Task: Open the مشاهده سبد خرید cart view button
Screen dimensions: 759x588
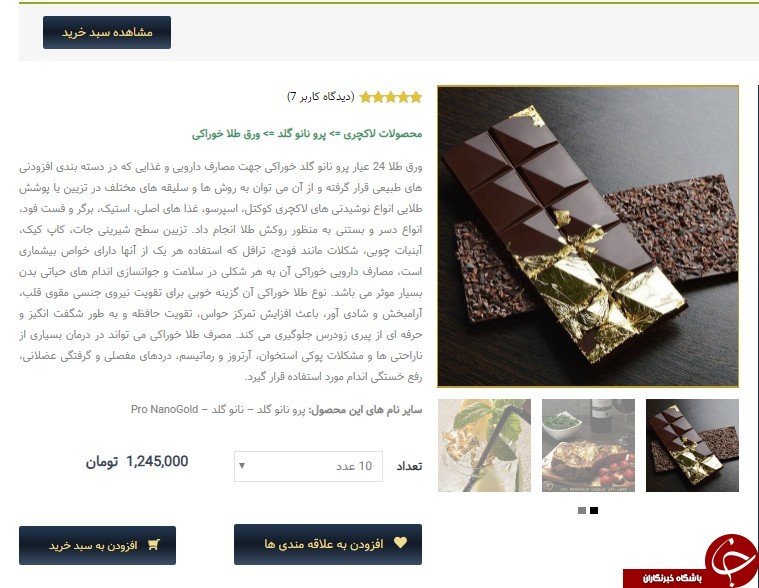Action: [107, 32]
